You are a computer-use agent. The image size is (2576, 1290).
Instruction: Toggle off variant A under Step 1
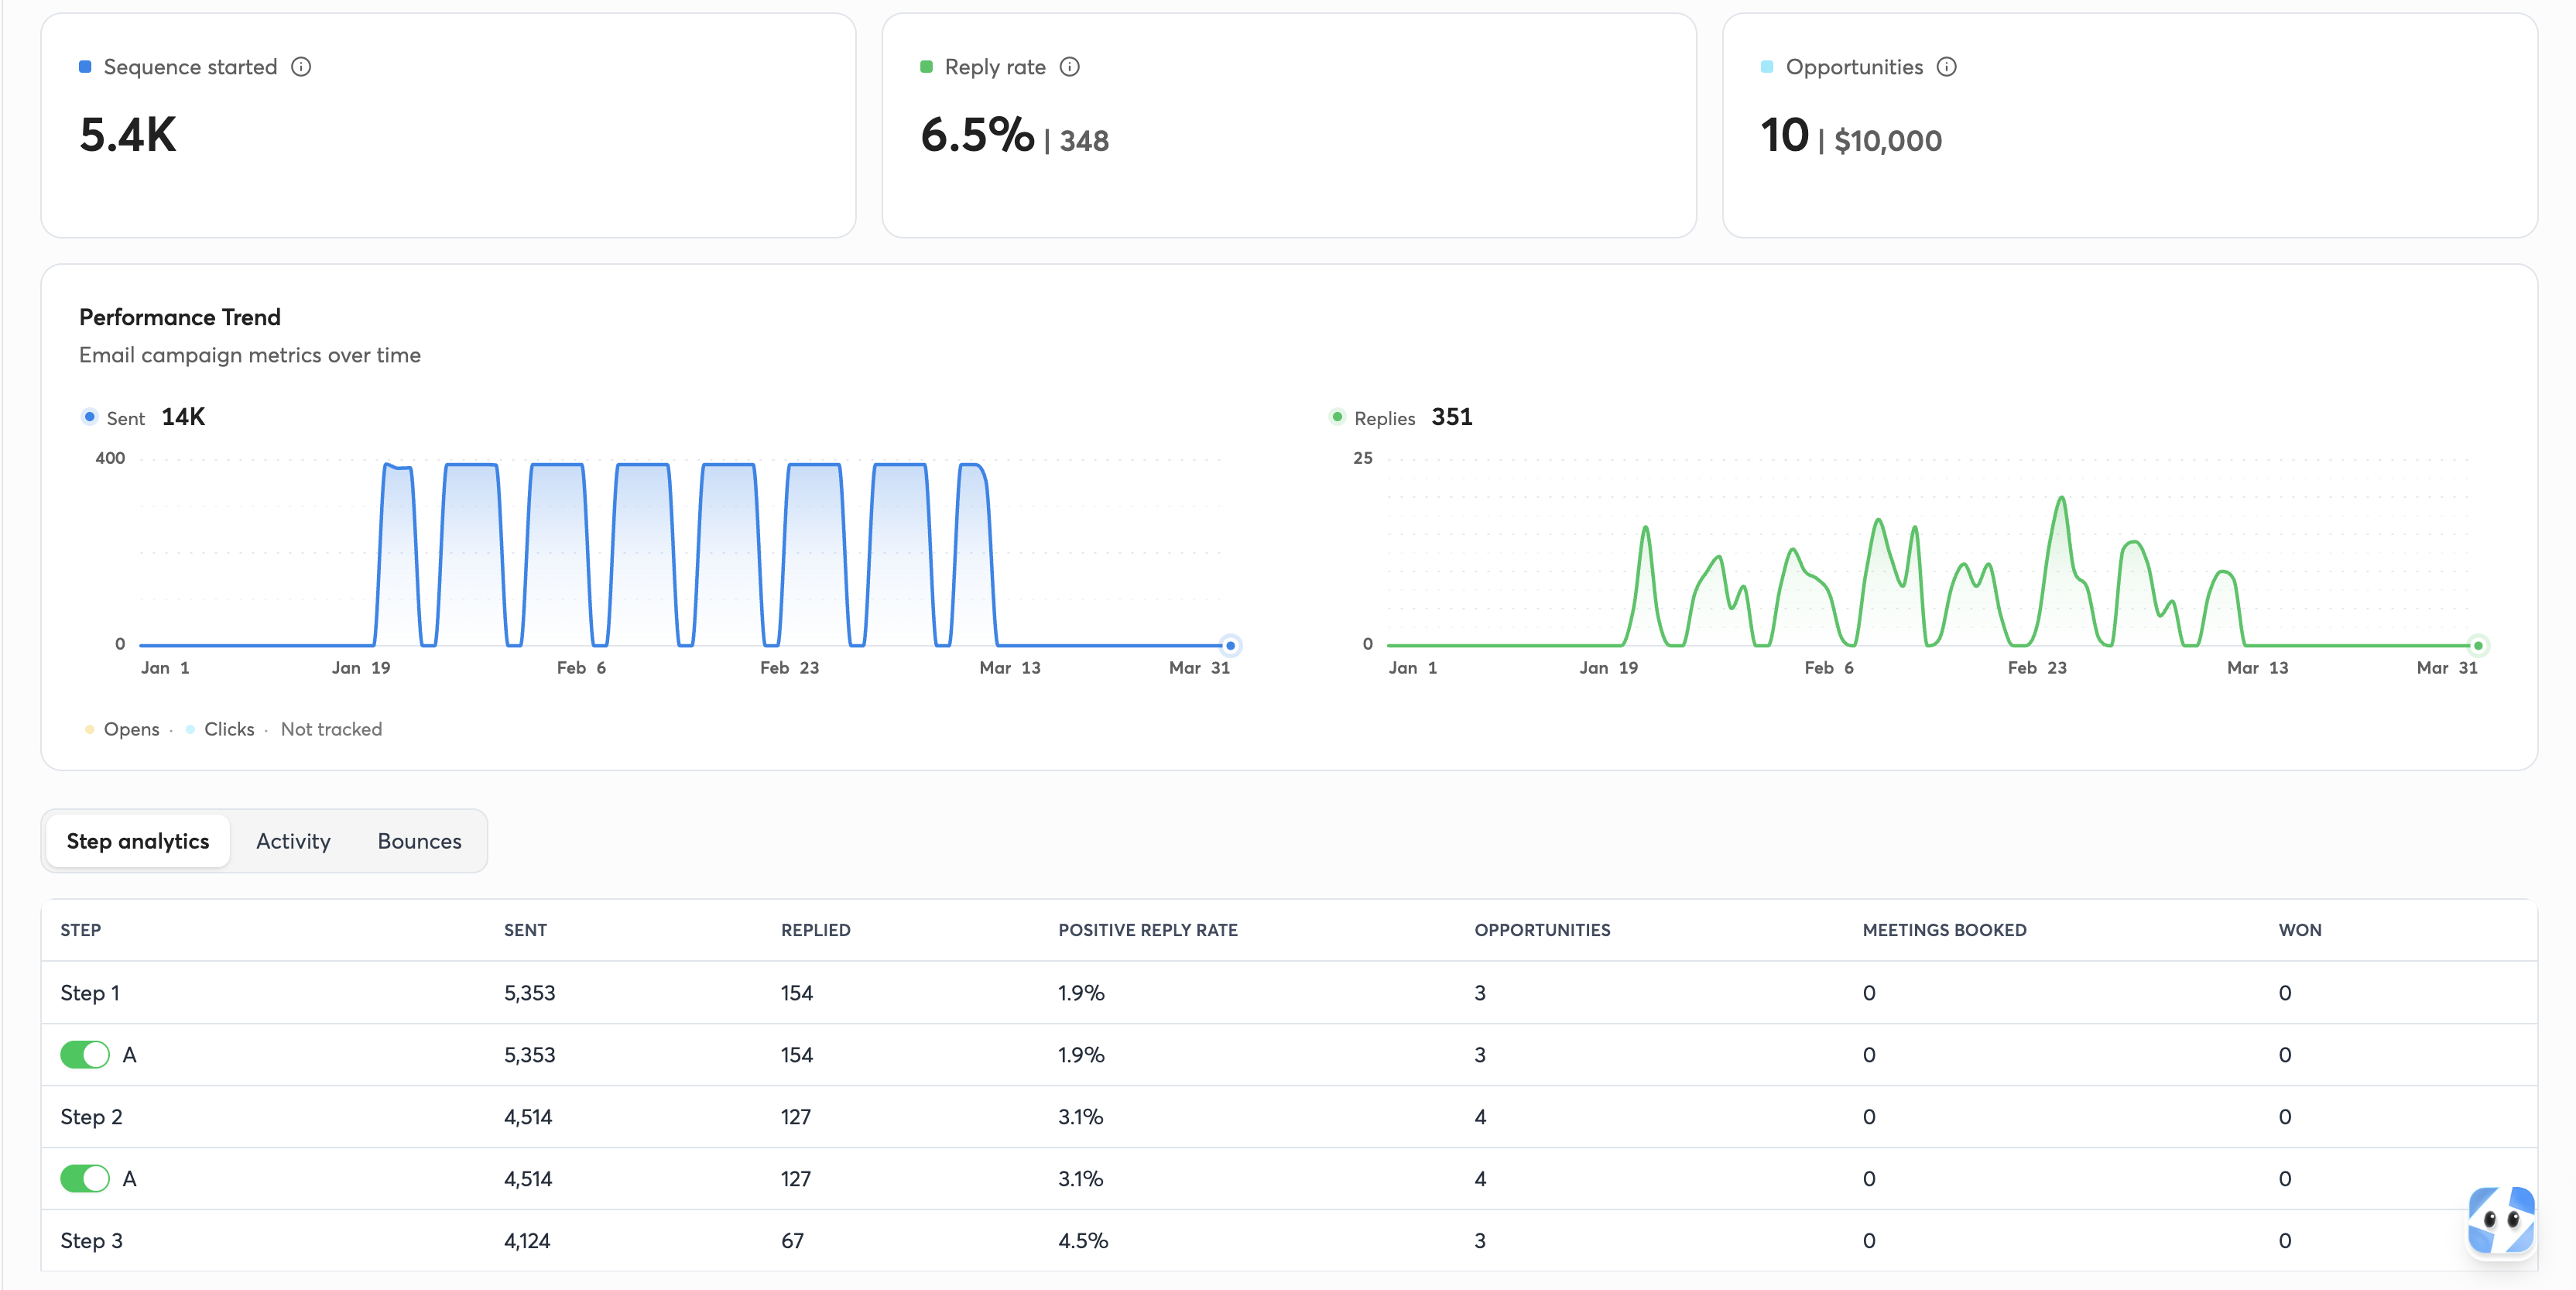click(x=85, y=1055)
